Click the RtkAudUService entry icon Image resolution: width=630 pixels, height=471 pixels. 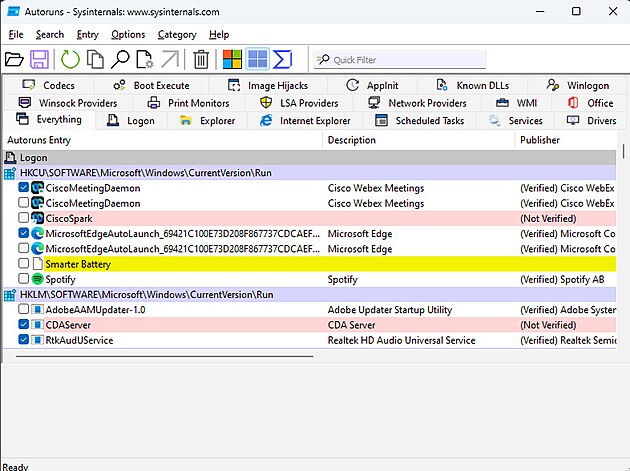click(37, 340)
